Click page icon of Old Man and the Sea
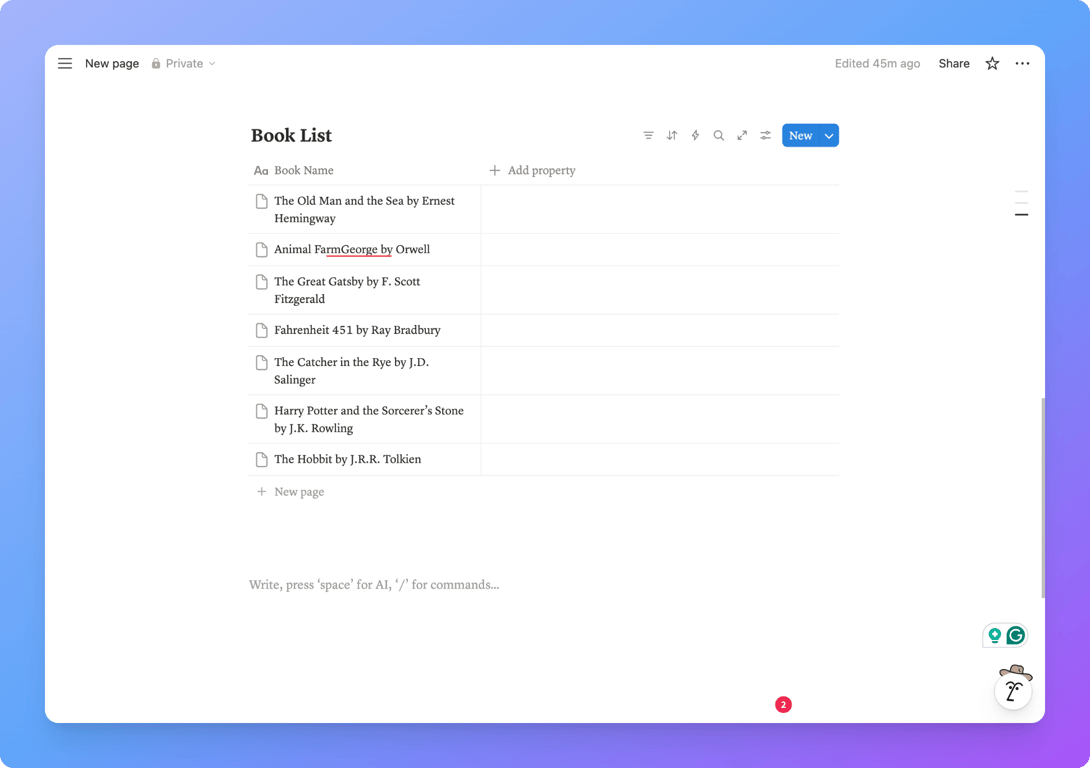The image size is (1090, 768). click(261, 202)
